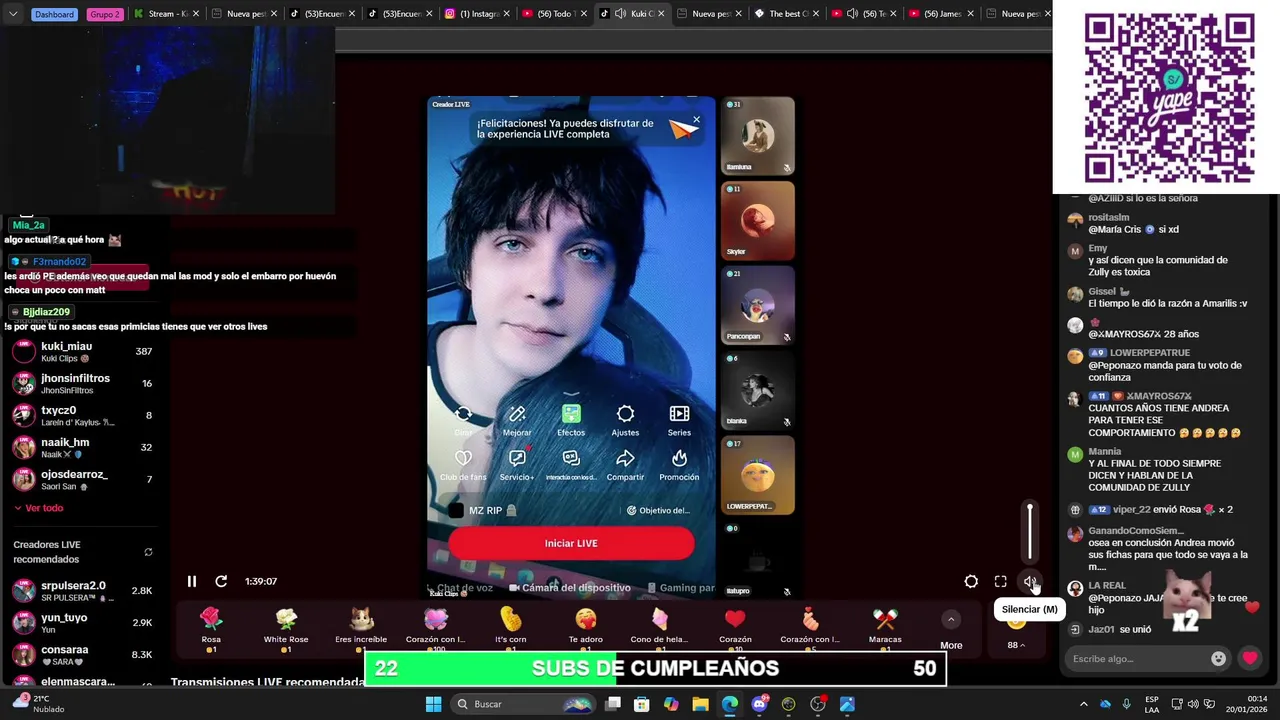Viewport: 1280px width, 720px height.
Task: Open the Servicio+ icon
Action: (517, 465)
